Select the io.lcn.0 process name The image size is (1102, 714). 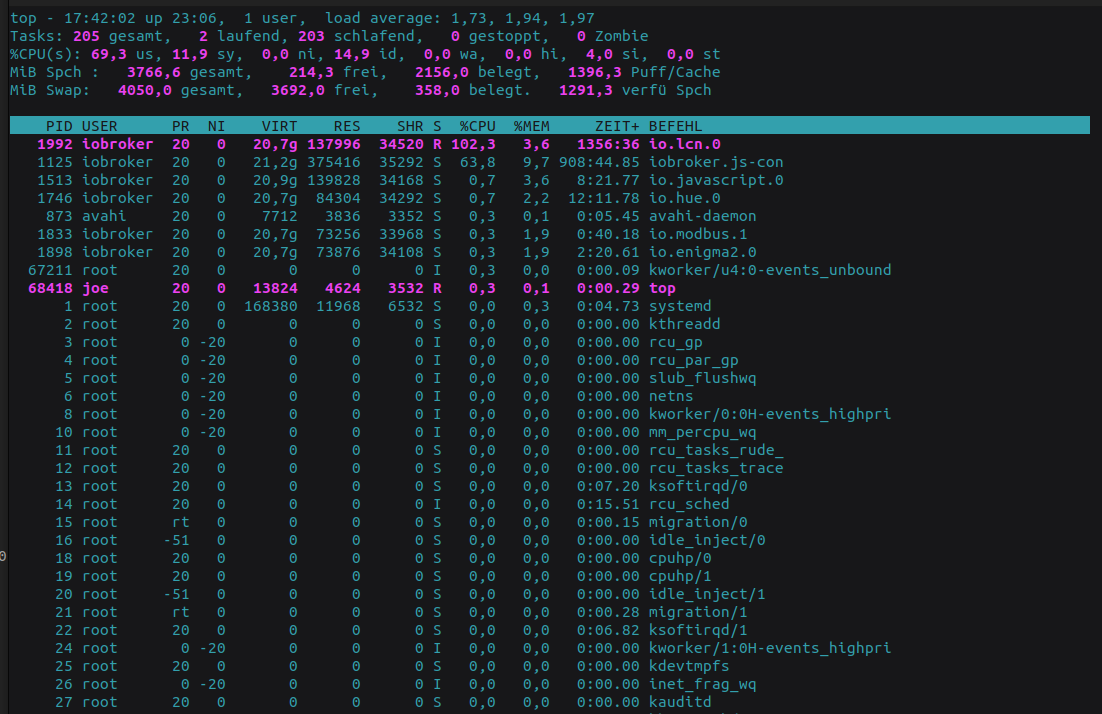click(x=685, y=144)
